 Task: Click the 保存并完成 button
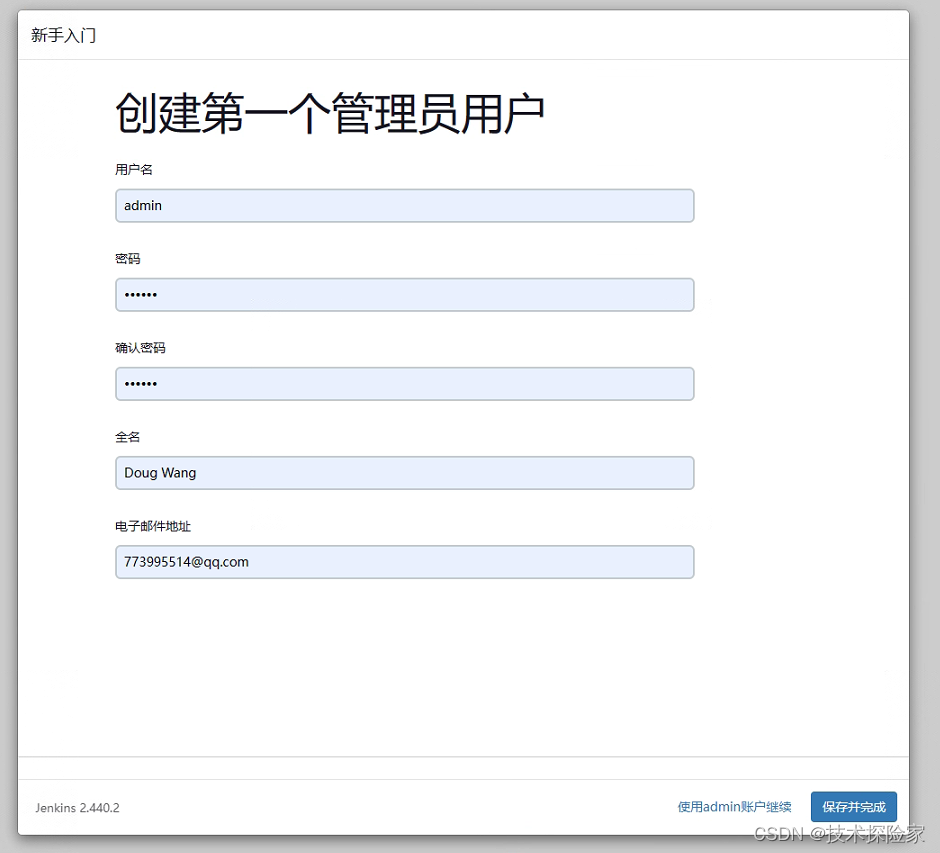point(854,807)
